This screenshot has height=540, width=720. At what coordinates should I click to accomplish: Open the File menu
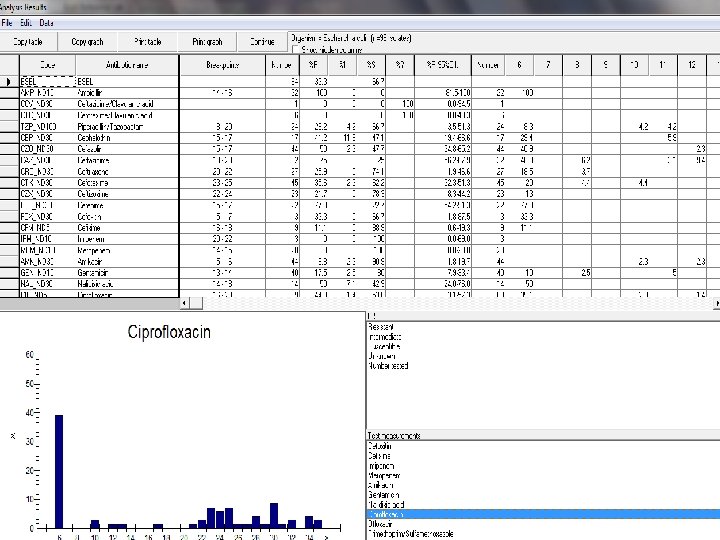click(x=7, y=23)
